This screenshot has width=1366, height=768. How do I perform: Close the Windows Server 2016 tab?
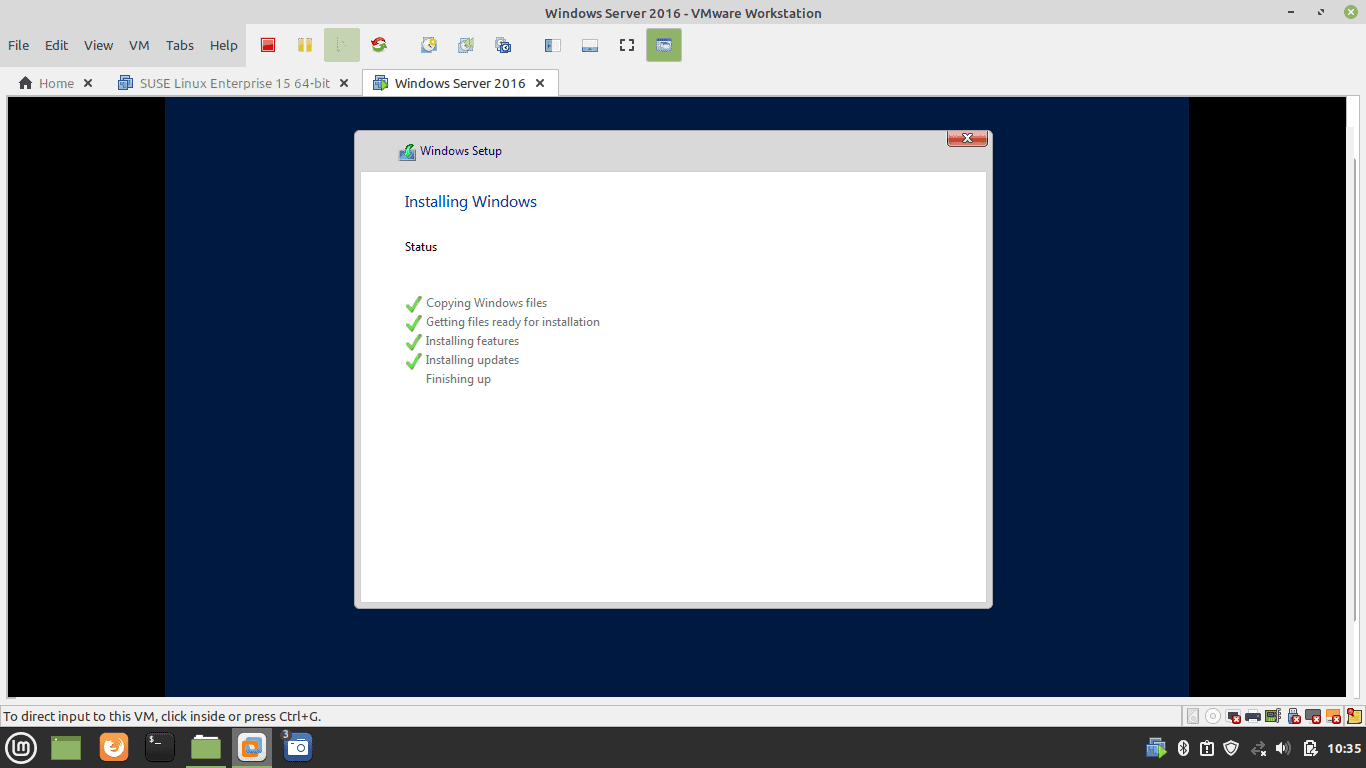(x=540, y=83)
